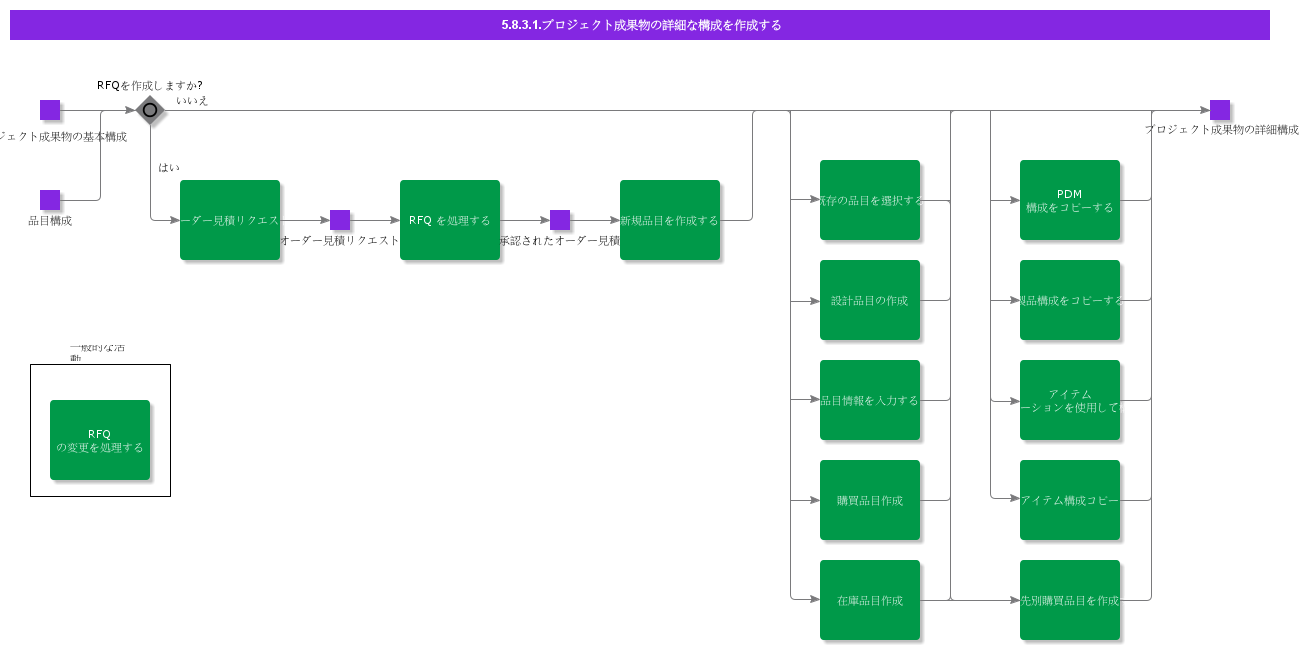Select the purple 品目構成 event square

(x=50, y=200)
